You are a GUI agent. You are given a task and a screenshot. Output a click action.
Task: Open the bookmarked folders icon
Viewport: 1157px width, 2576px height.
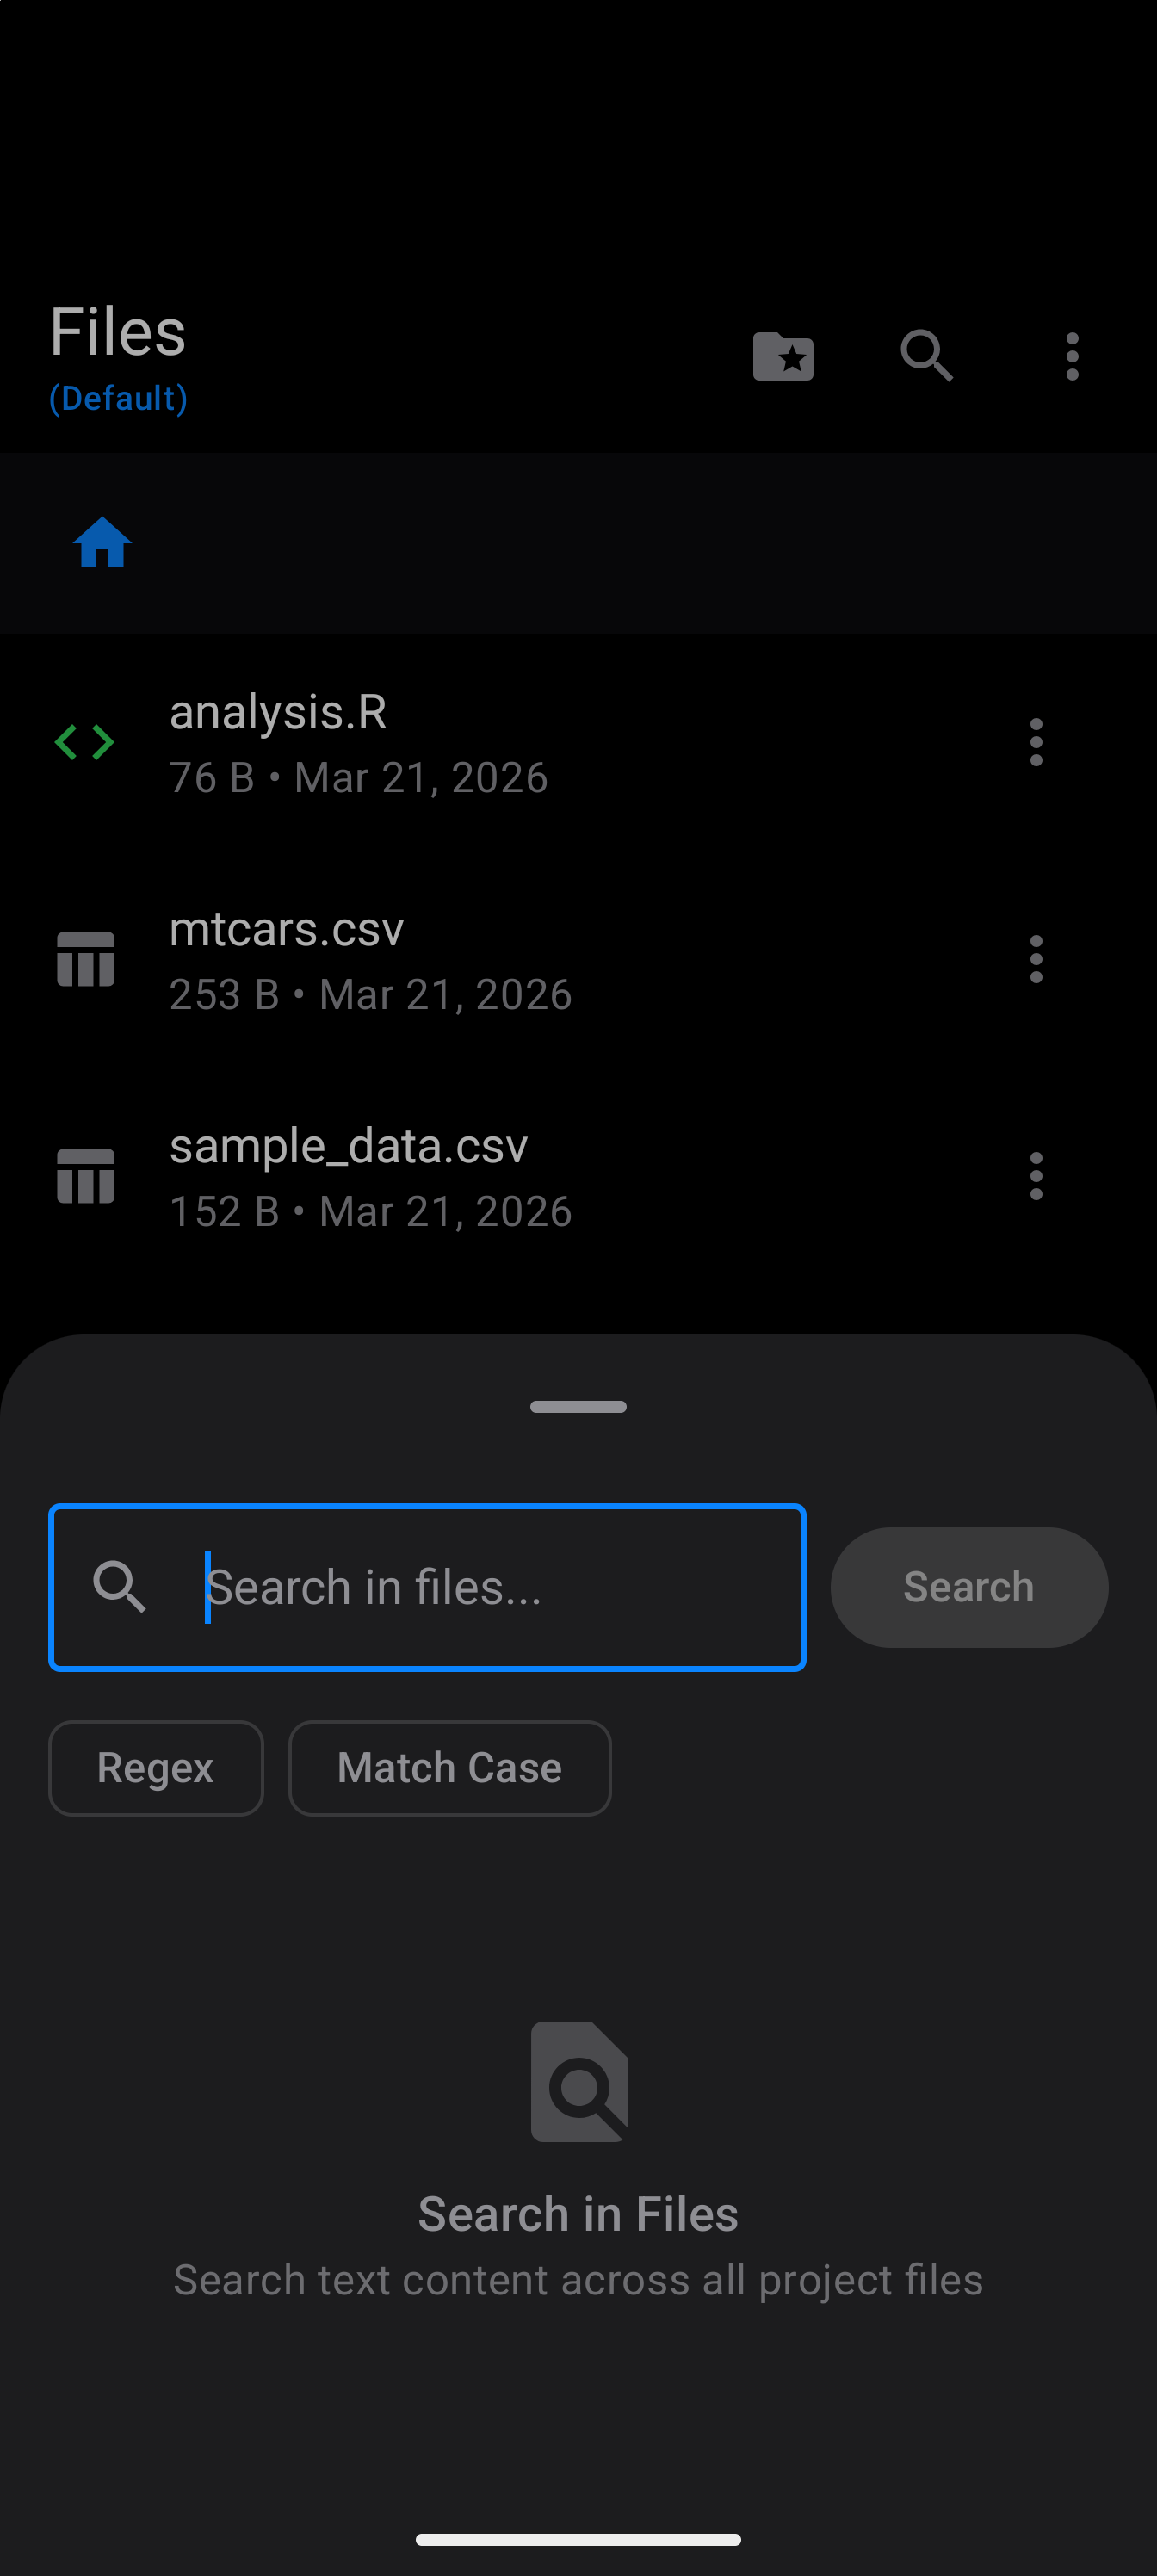tap(783, 356)
